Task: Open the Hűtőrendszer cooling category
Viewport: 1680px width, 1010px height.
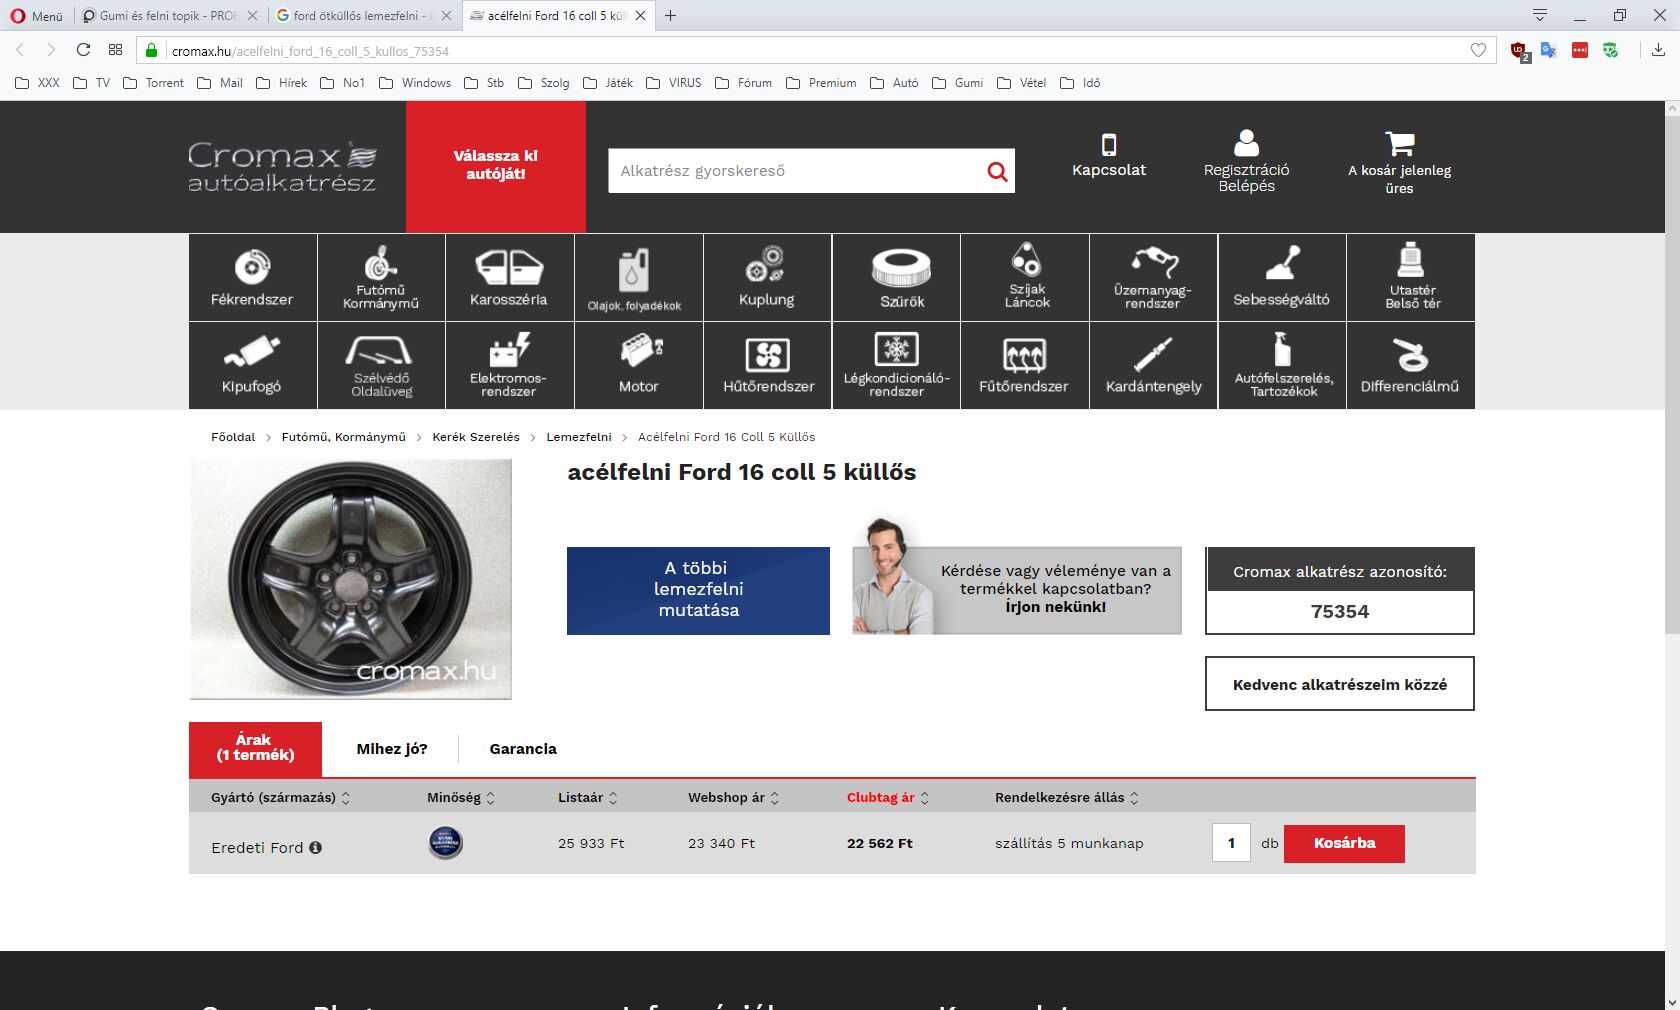Action: point(767,366)
